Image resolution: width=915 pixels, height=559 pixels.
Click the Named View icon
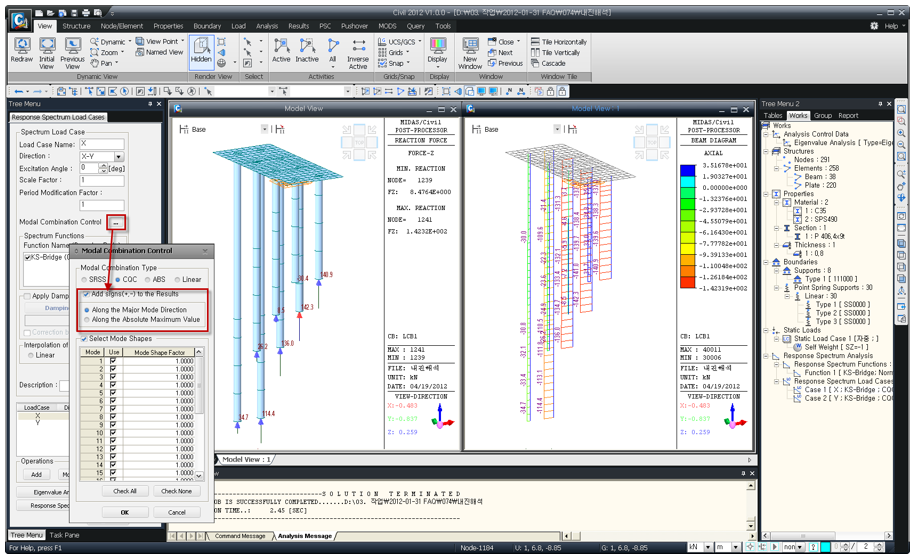click(x=140, y=53)
